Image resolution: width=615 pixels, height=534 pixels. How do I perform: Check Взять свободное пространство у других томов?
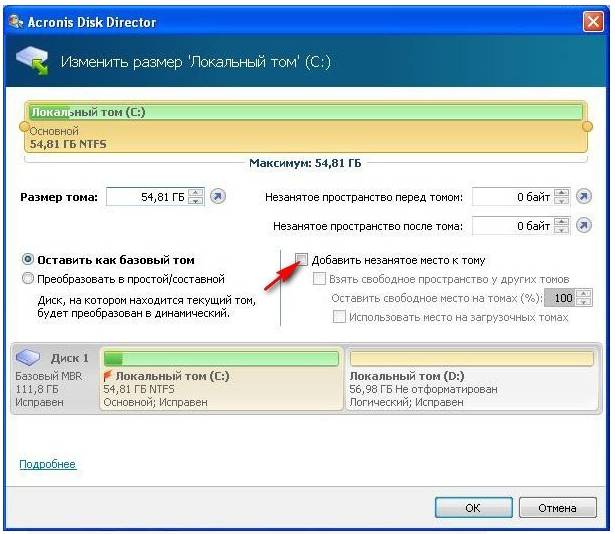point(319,279)
